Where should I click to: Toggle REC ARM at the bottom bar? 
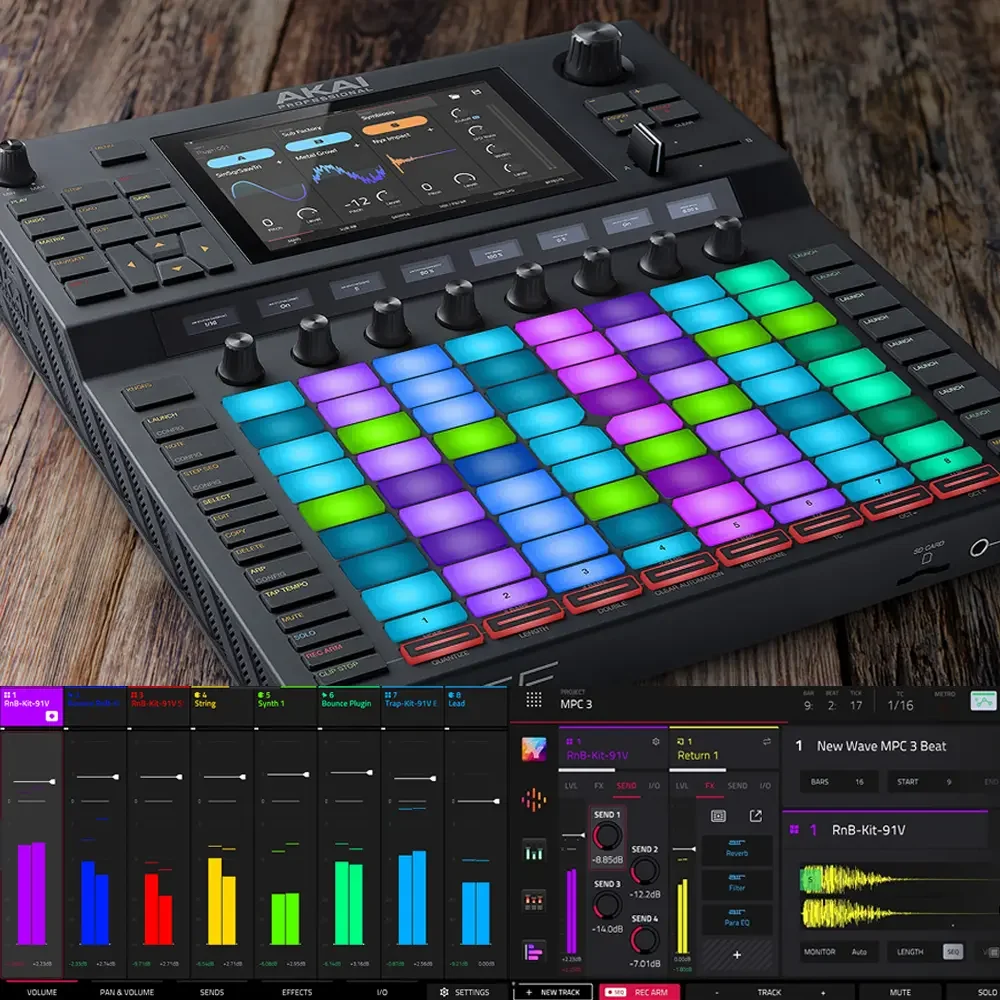point(640,992)
